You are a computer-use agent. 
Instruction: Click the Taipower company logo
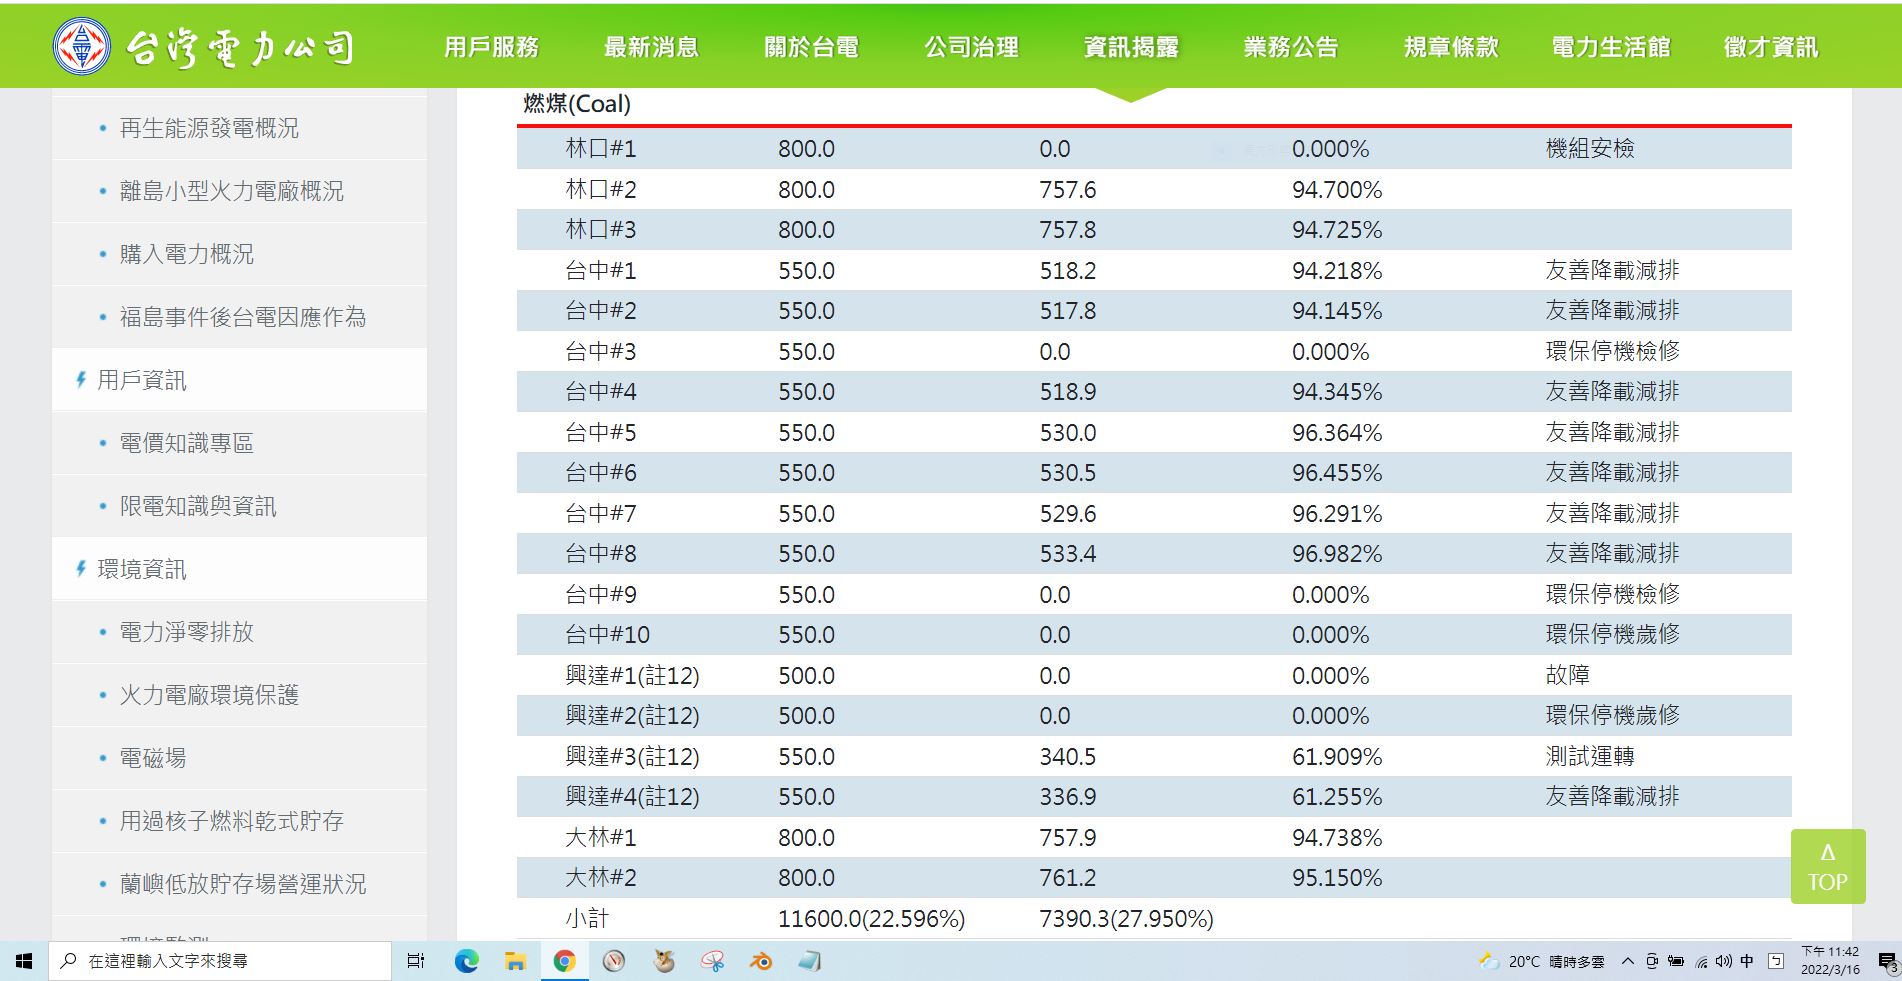[x=204, y=46]
